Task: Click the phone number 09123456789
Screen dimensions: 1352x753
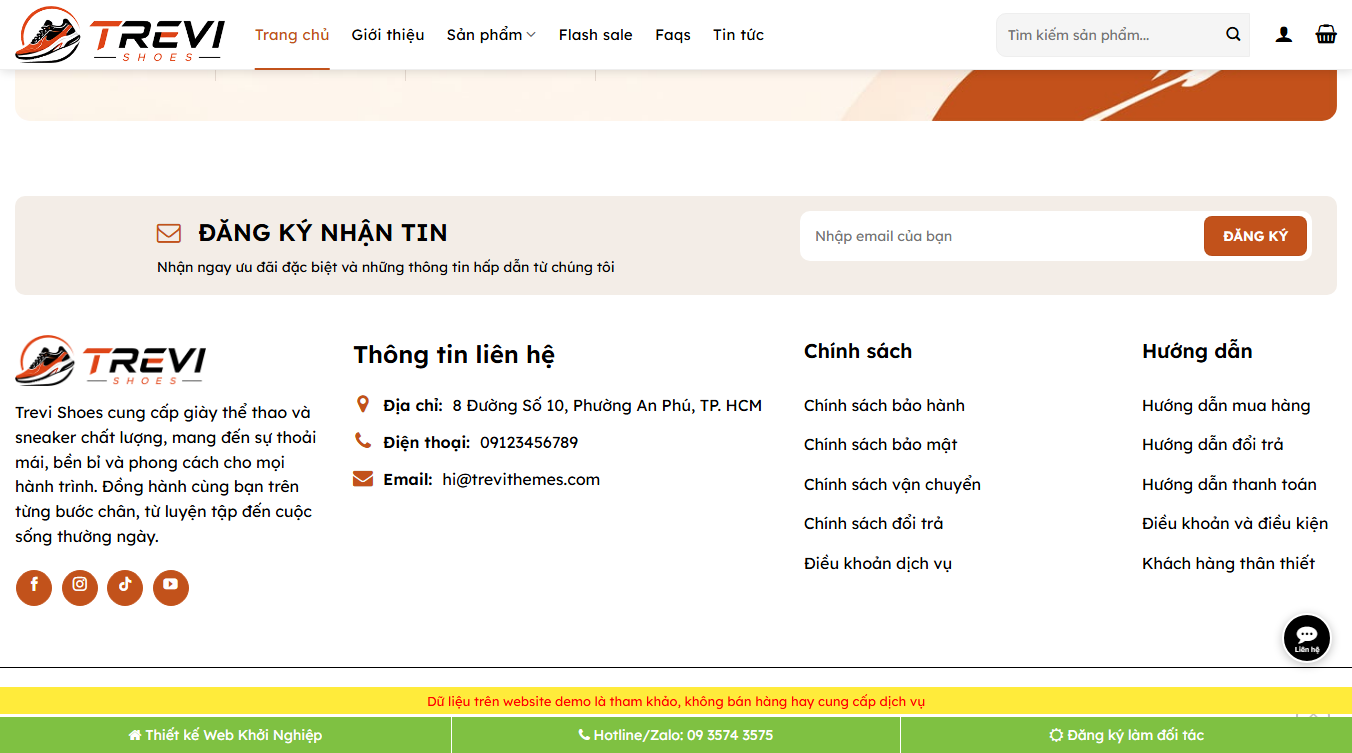Action: [x=529, y=442]
